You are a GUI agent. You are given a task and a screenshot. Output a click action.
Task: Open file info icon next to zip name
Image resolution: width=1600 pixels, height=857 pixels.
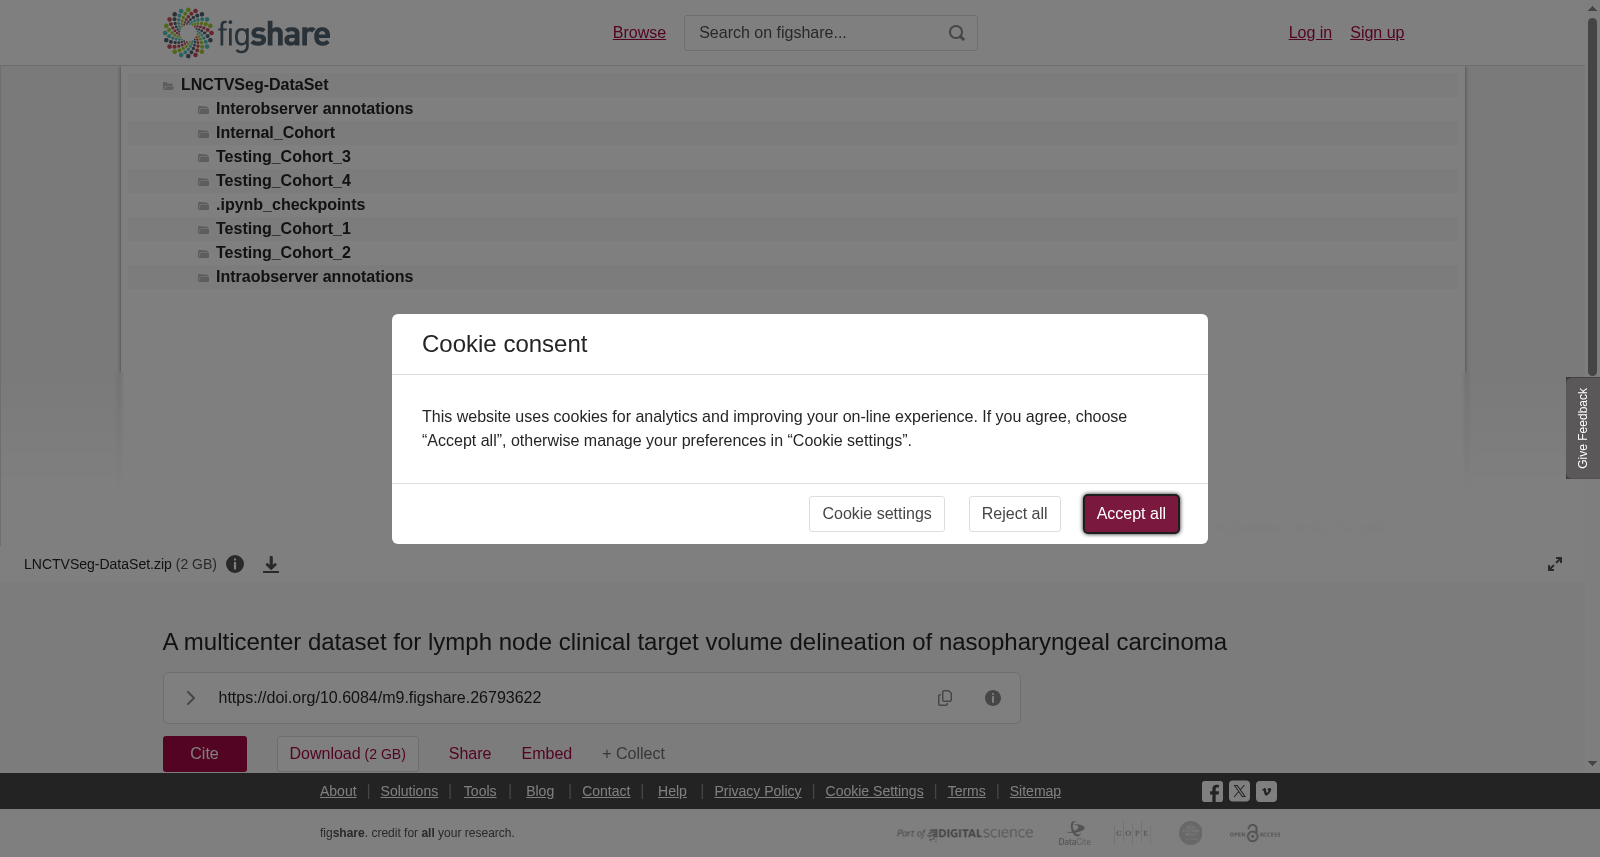pyautogui.click(x=235, y=564)
